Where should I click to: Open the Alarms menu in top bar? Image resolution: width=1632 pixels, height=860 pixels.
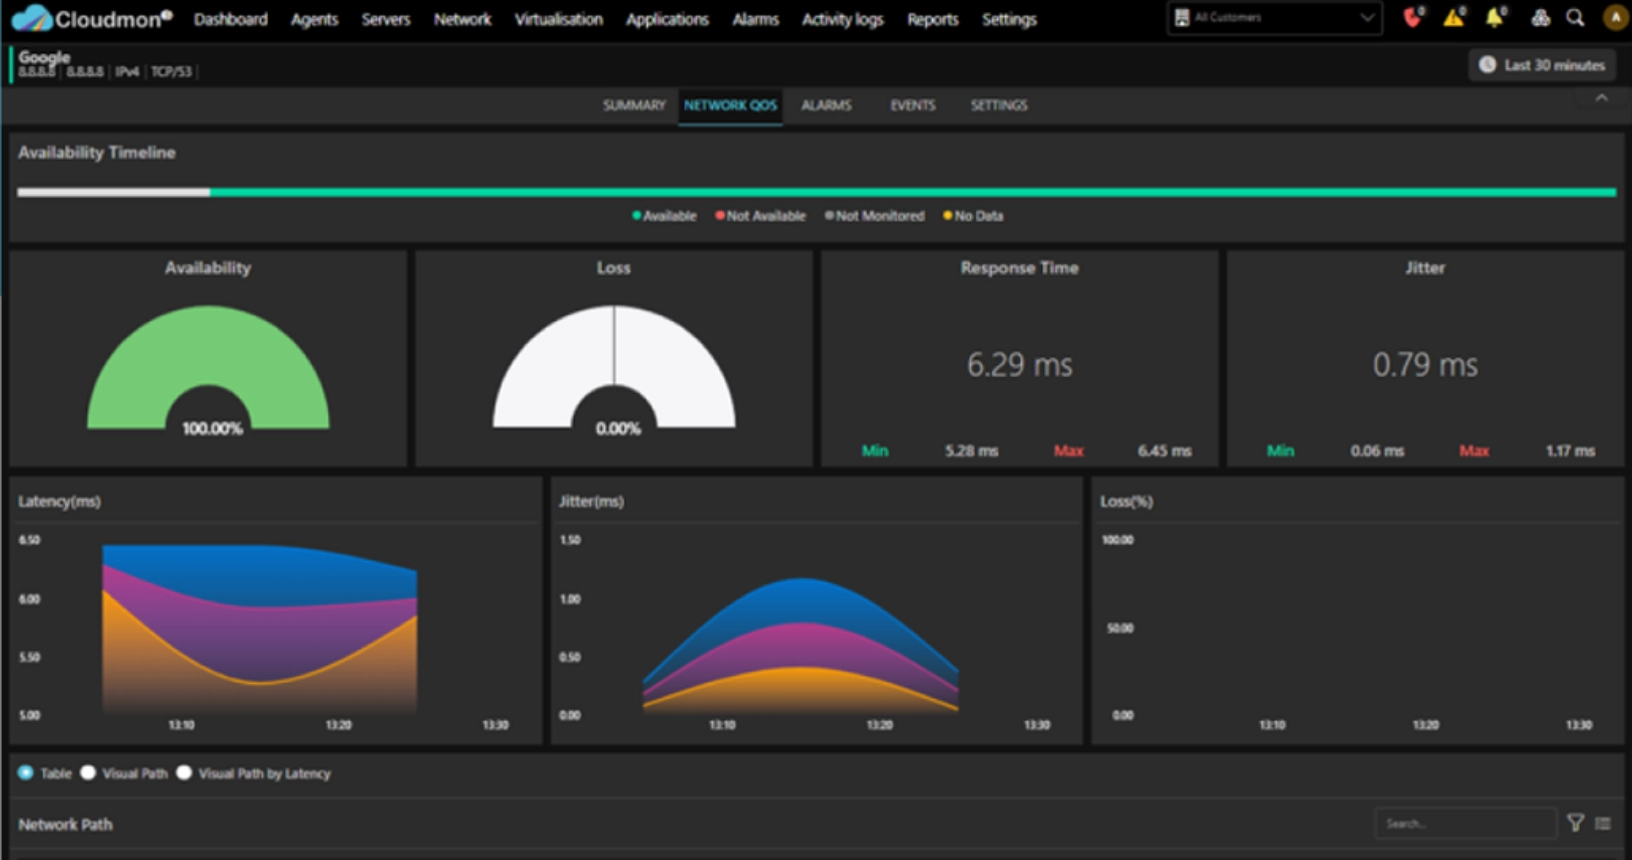(755, 19)
